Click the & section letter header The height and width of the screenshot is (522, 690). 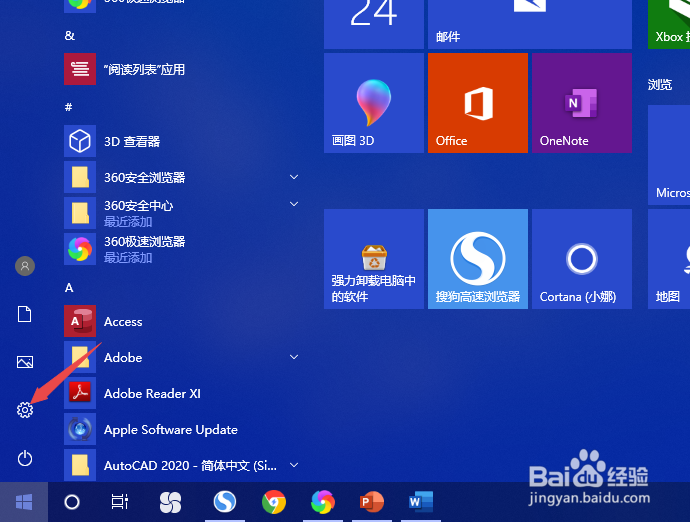tap(70, 35)
